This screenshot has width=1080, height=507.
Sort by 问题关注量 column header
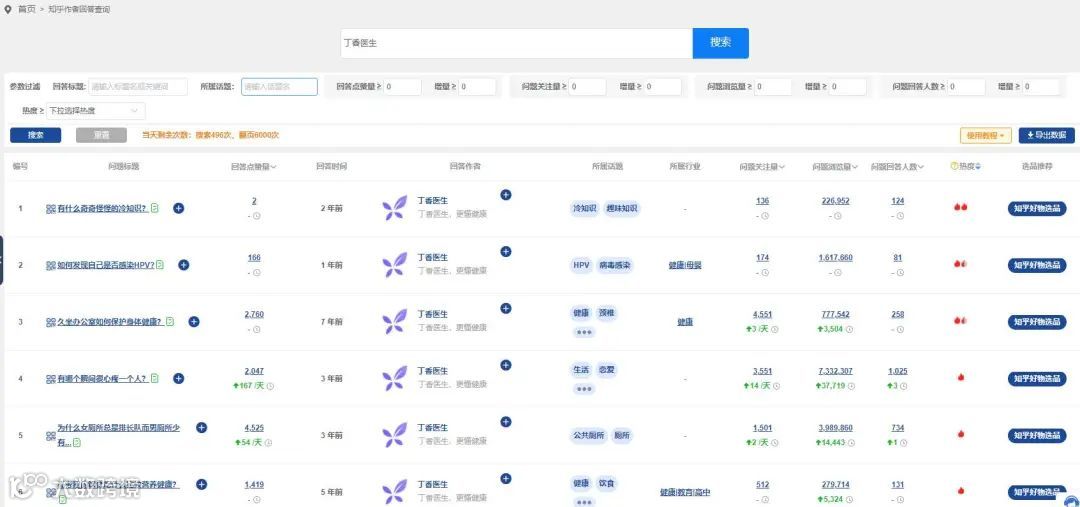(x=762, y=167)
